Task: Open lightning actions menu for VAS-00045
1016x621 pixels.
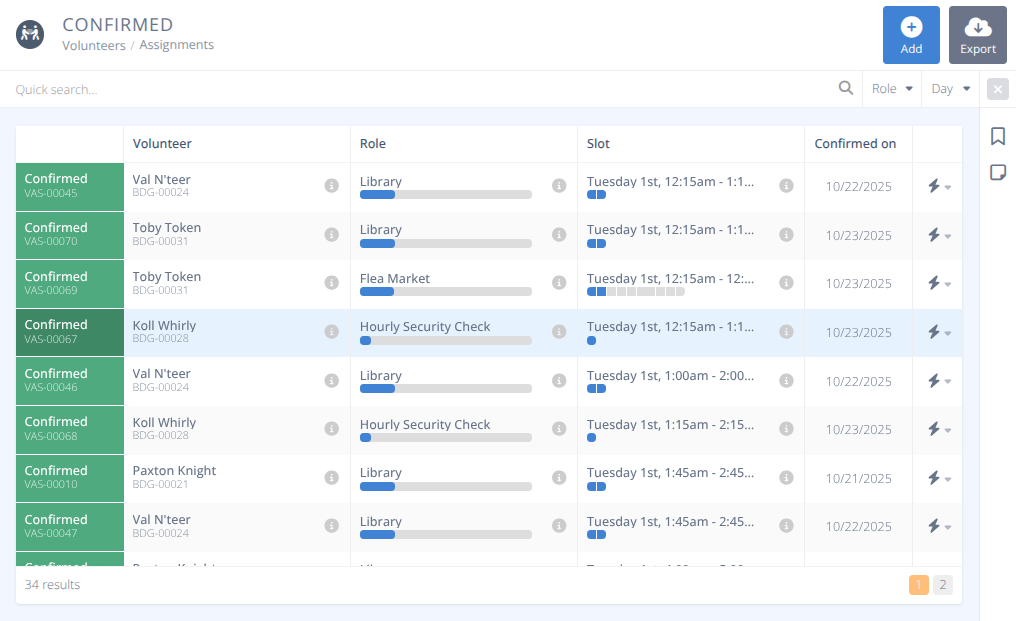Action: pos(937,186)
